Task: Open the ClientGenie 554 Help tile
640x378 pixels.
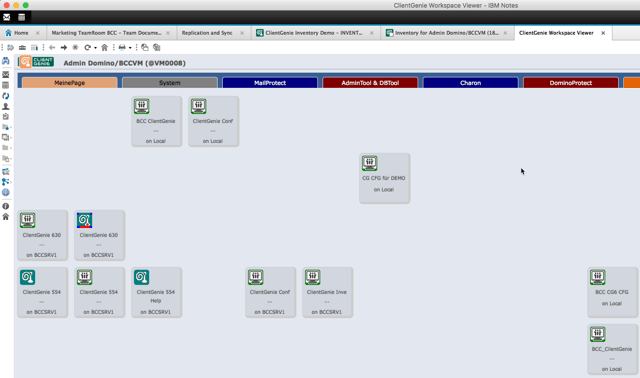Action: pyautogui.click(x=156, y=292)
